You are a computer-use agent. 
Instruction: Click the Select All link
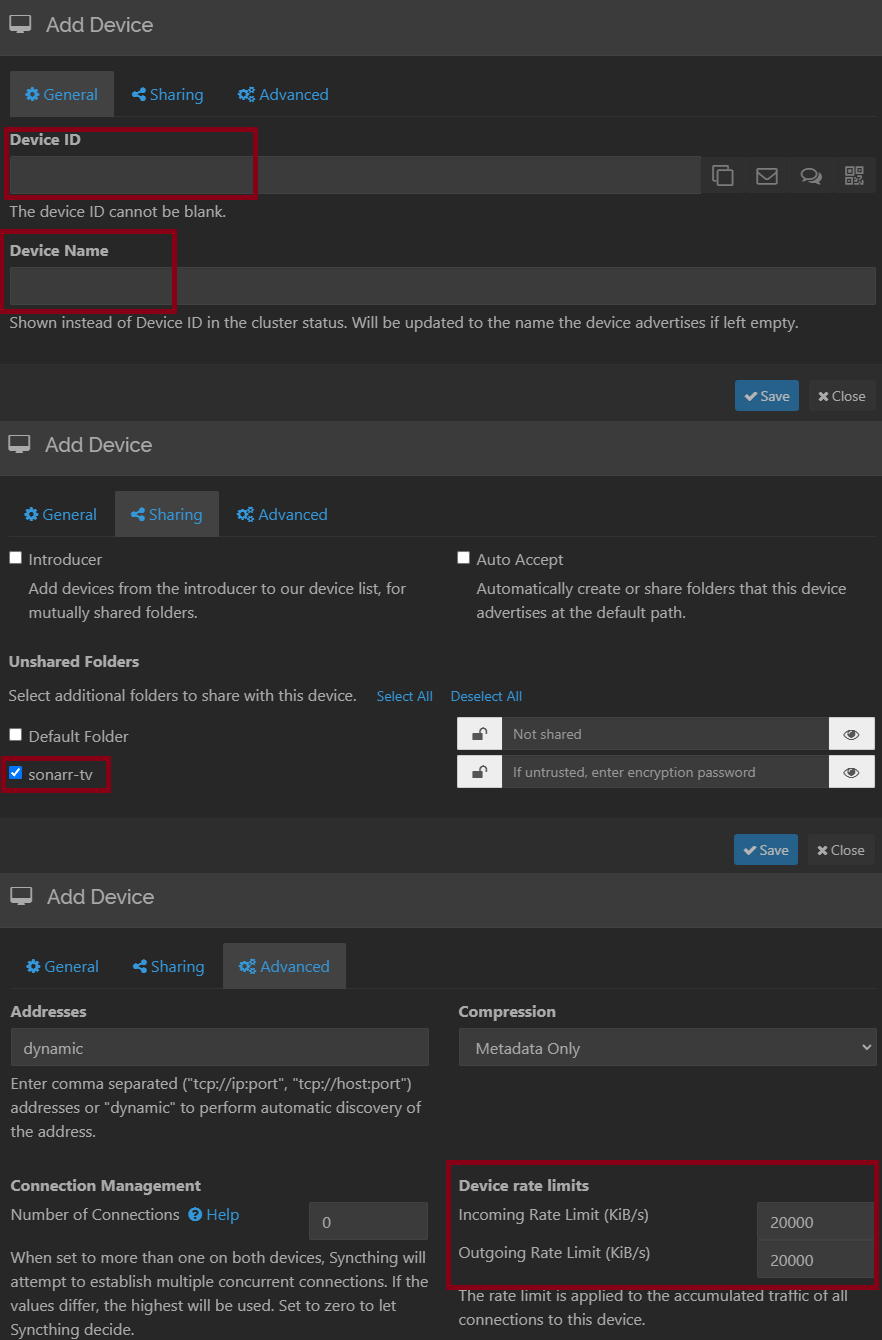click(x=404, y=696)
